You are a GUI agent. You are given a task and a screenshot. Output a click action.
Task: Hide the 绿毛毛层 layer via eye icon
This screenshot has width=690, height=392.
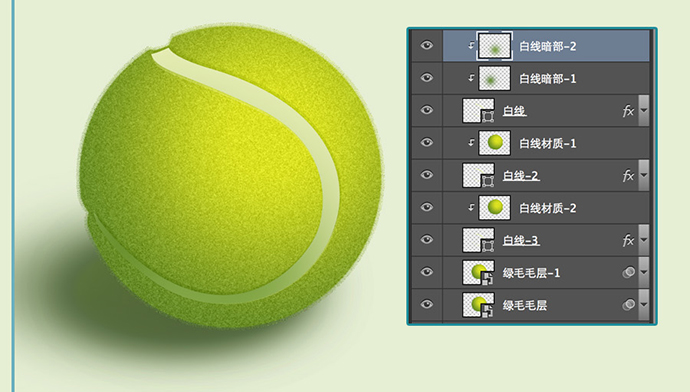tap(426, 304)
